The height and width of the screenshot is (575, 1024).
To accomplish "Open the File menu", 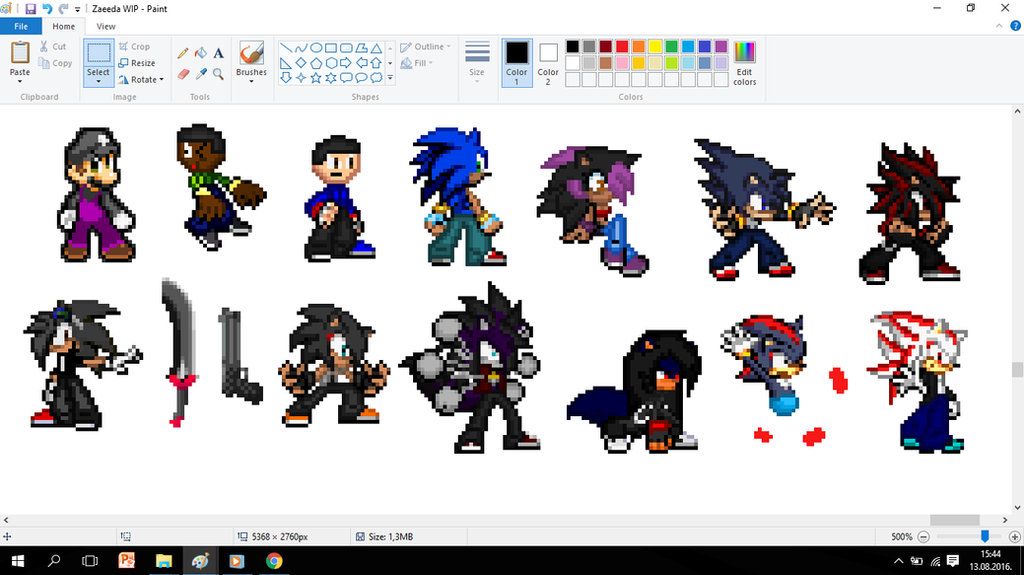I will (x=21, y=26).
